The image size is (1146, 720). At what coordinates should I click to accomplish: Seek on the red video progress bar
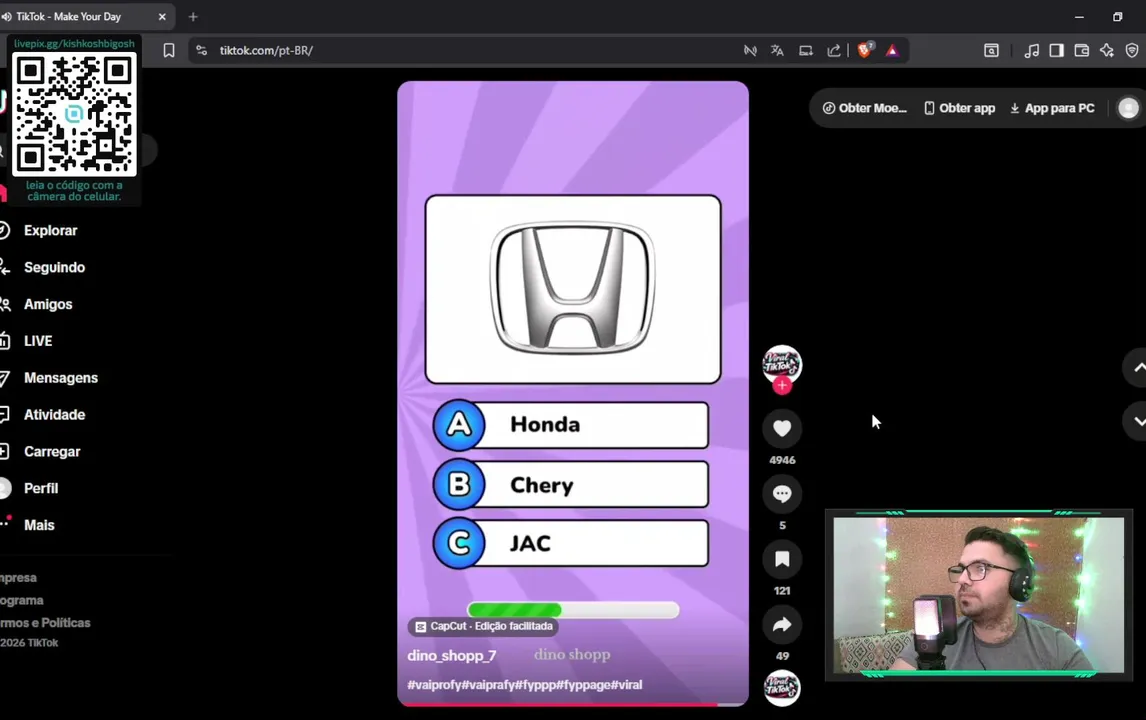point(573,704)
